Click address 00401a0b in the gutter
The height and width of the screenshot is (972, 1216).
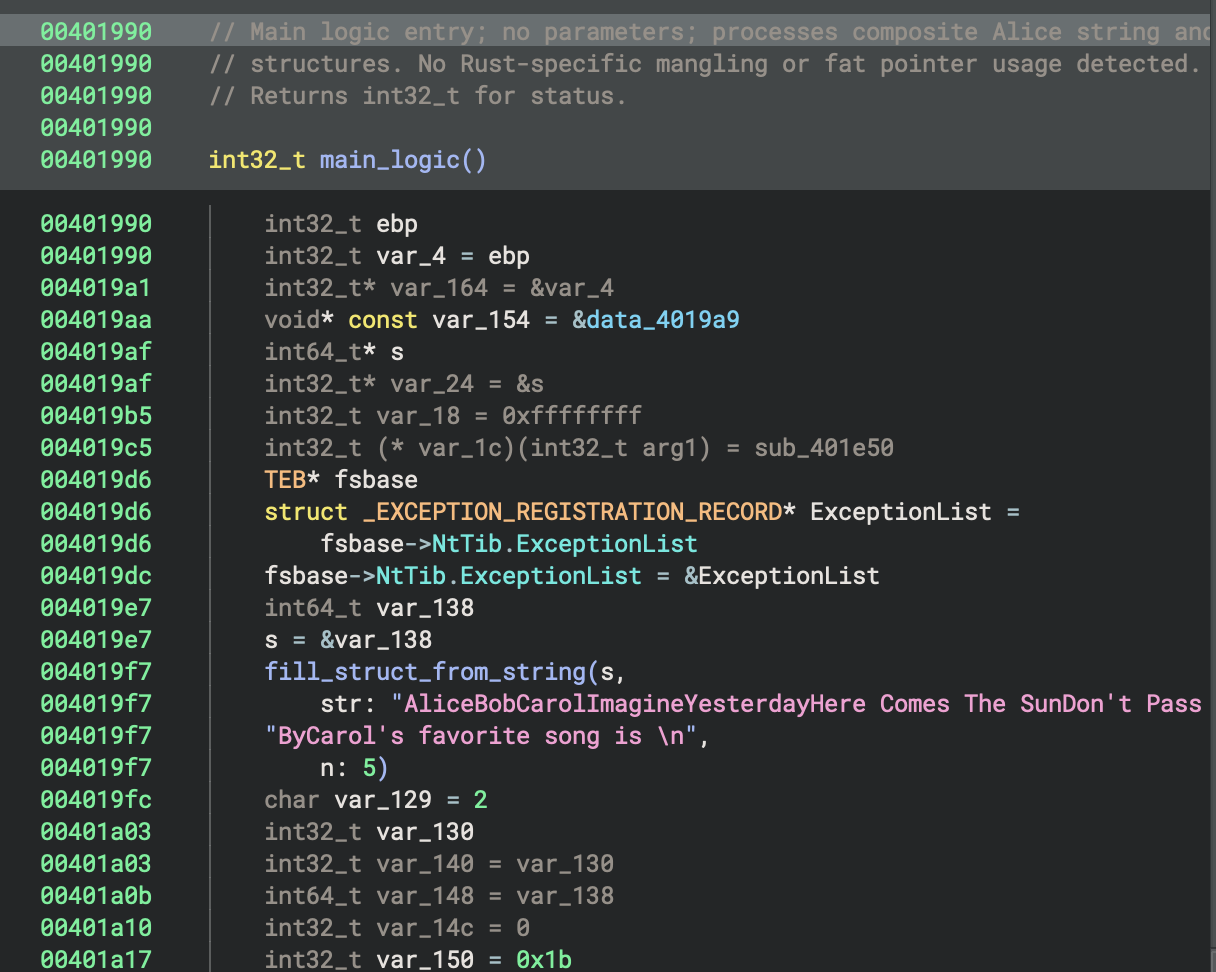click(x=96, y=896)
